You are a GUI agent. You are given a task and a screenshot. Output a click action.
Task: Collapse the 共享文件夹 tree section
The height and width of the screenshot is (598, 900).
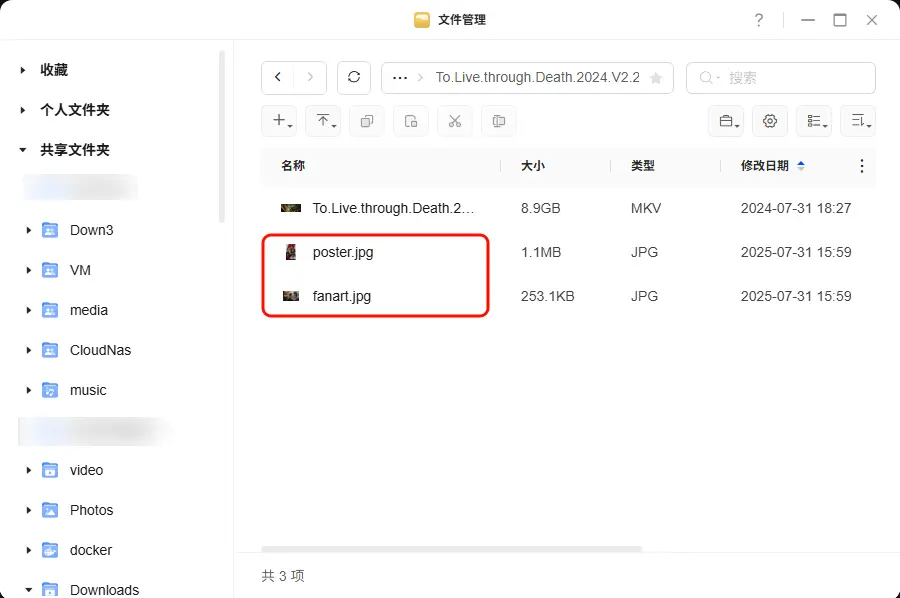pos(23,150)
